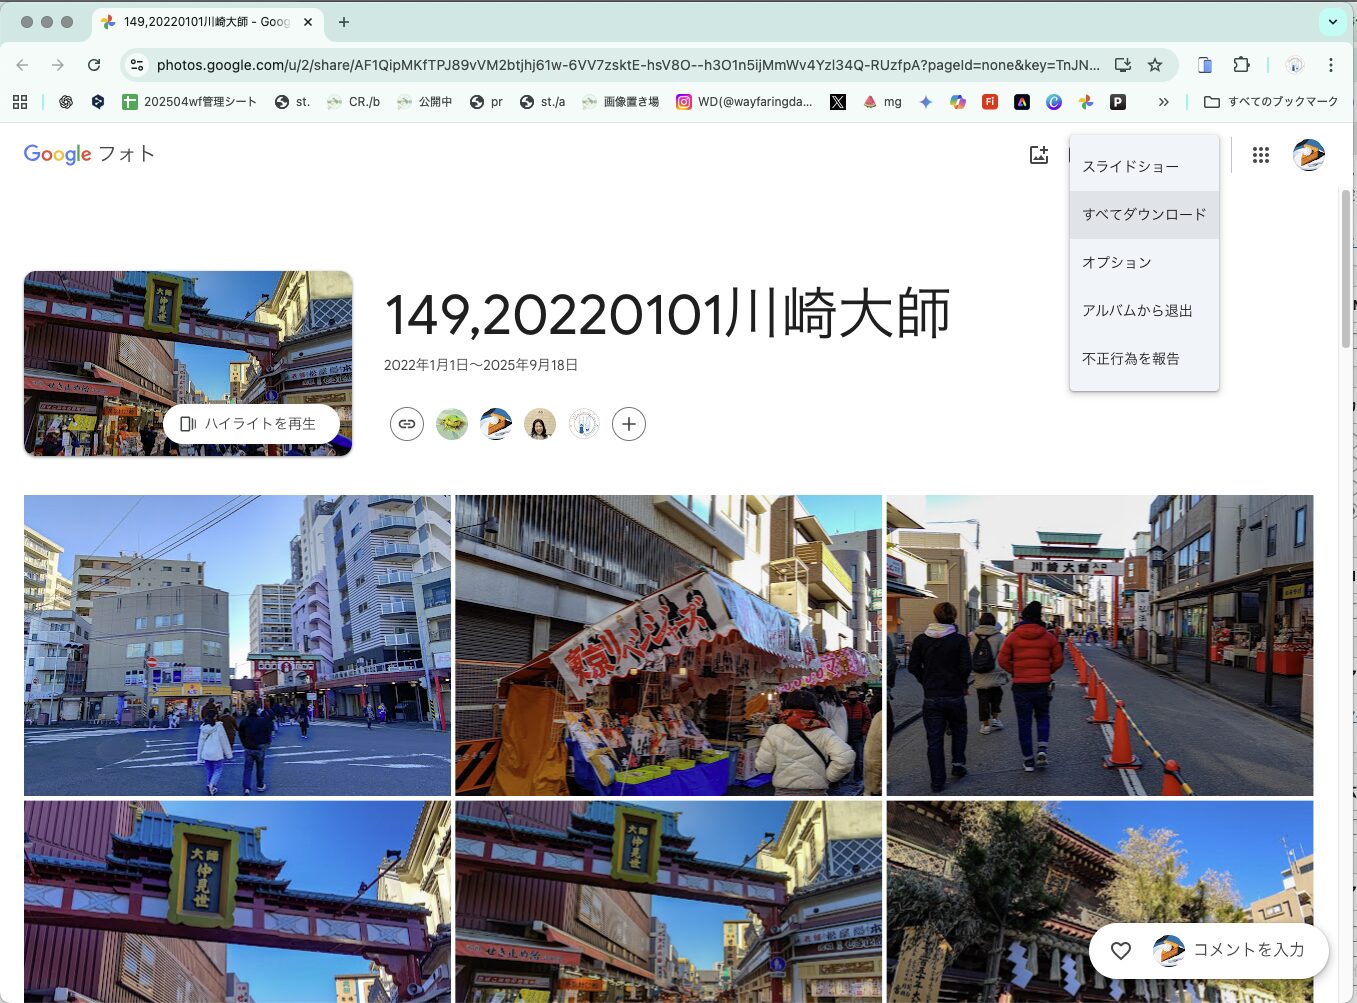
Task: Bookmark this page with the star icon
Action: pyautogui.click(x=1155, y=65)
